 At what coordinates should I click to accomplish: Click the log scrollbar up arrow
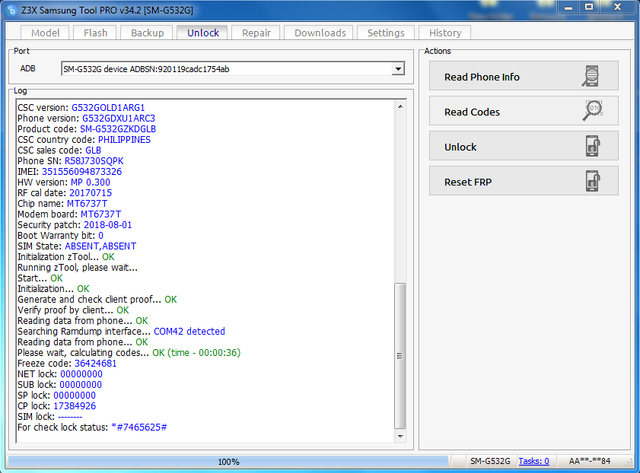pyautogui.click(x=400, y=107)
